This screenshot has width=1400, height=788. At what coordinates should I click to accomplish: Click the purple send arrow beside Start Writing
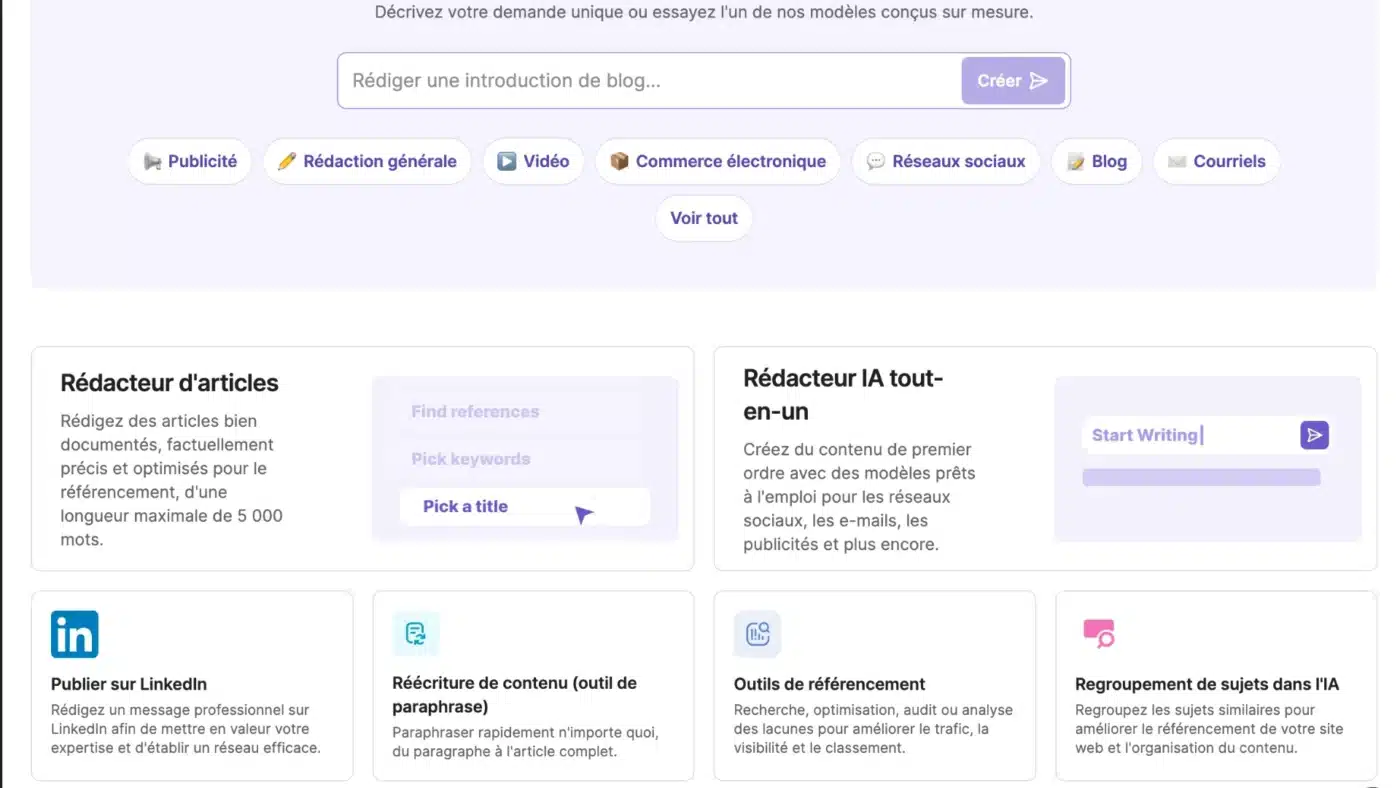(1314, 435)
